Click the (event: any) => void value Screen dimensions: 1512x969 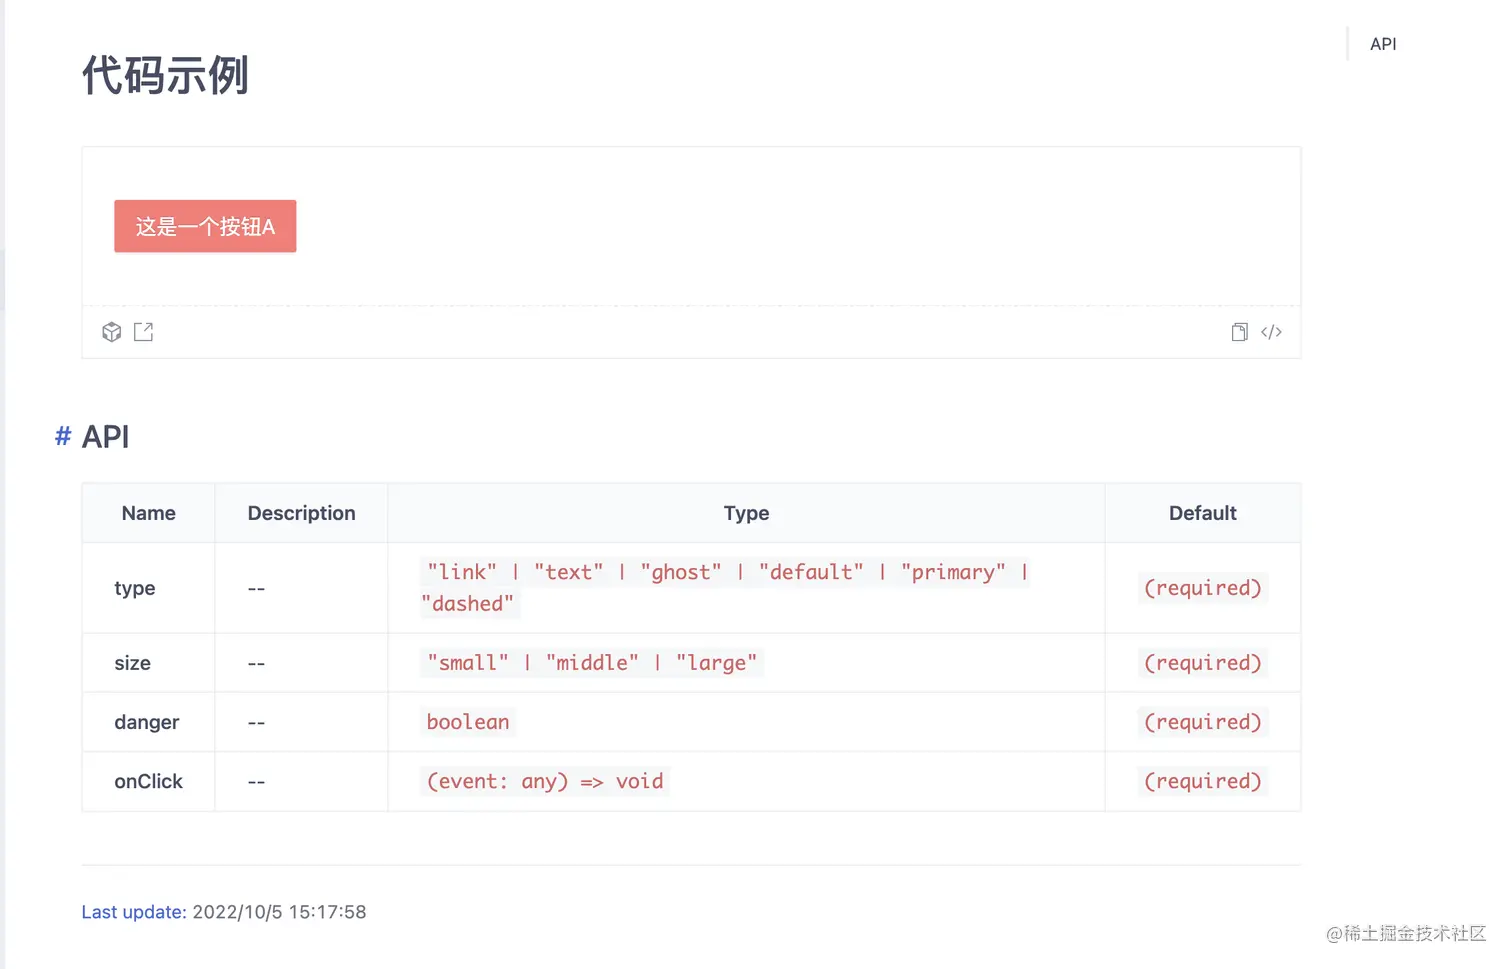coord(545,781)
